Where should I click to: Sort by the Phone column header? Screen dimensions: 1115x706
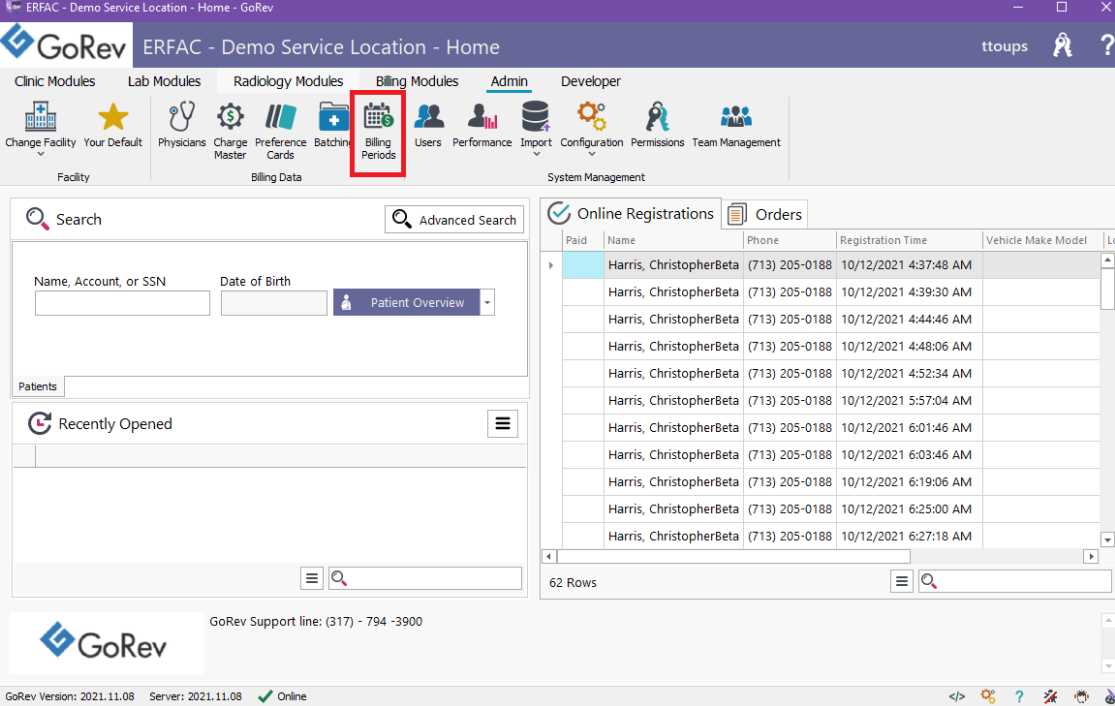[790, 240]
